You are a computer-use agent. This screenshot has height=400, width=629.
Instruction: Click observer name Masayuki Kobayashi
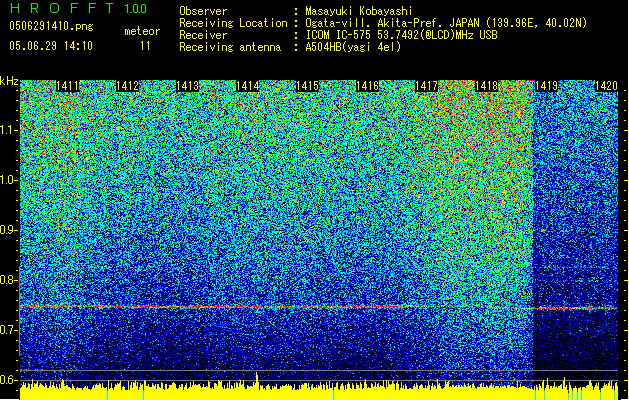point(359,11)
